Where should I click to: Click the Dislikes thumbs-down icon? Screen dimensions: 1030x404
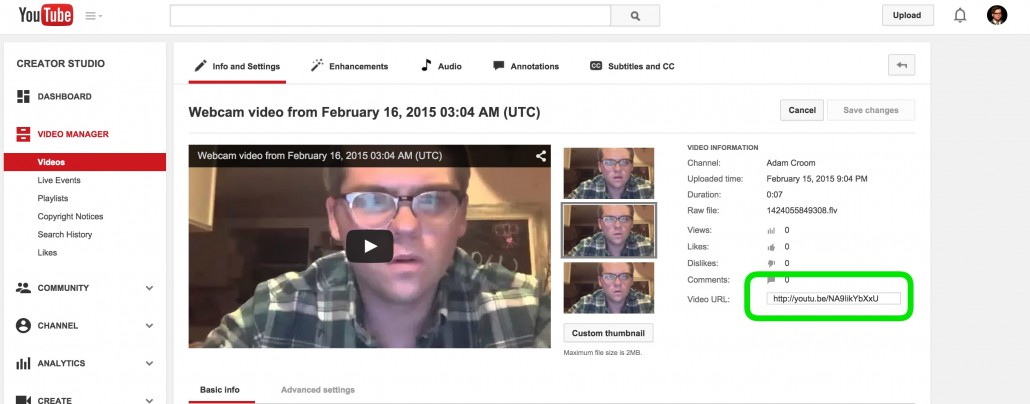tap(771, 263)
